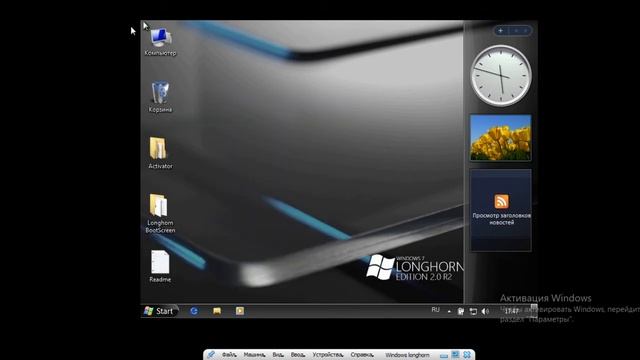This screenshot has width=640, height=360.
Task: Show hidden tray icons arrow
Action: 449,311
